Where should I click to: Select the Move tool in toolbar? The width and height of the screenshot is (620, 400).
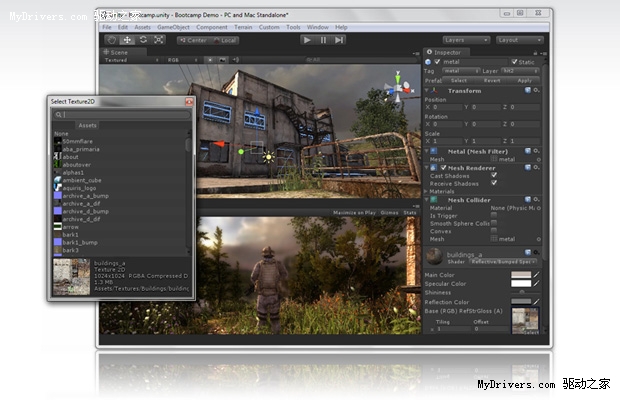click(x=127, y=40)
